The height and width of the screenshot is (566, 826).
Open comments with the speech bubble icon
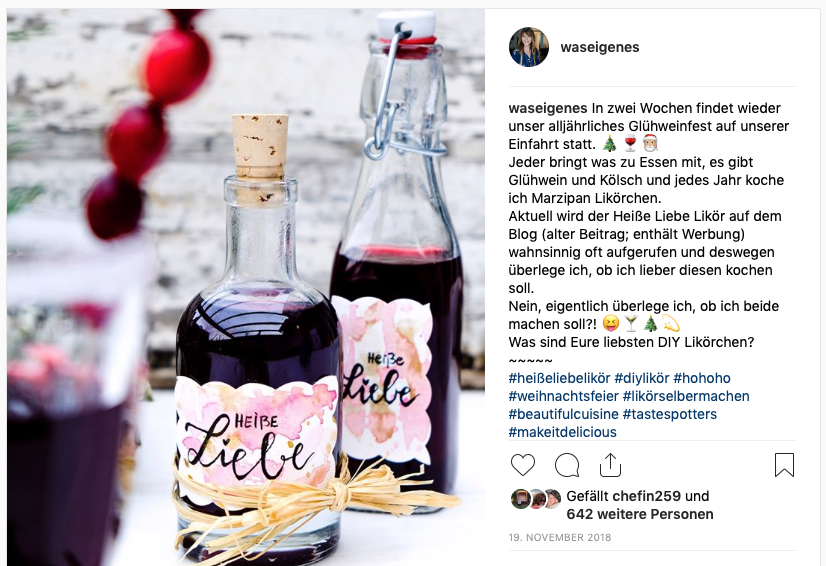(567, 465)
